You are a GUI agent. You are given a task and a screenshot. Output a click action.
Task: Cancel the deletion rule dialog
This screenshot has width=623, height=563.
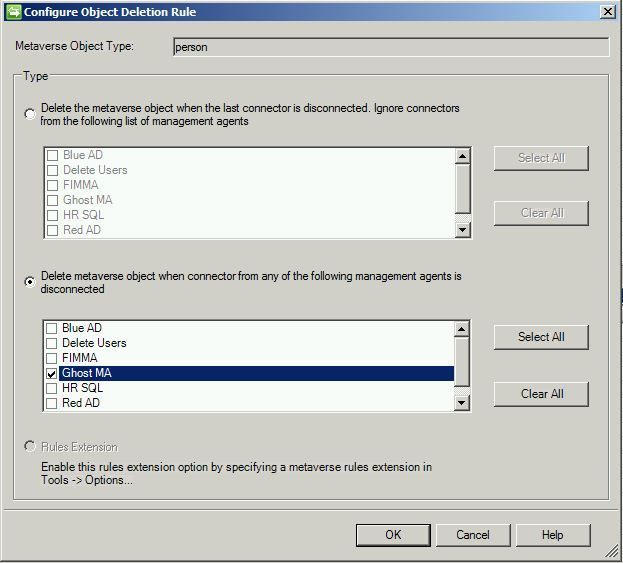click(x=473, y=535)
